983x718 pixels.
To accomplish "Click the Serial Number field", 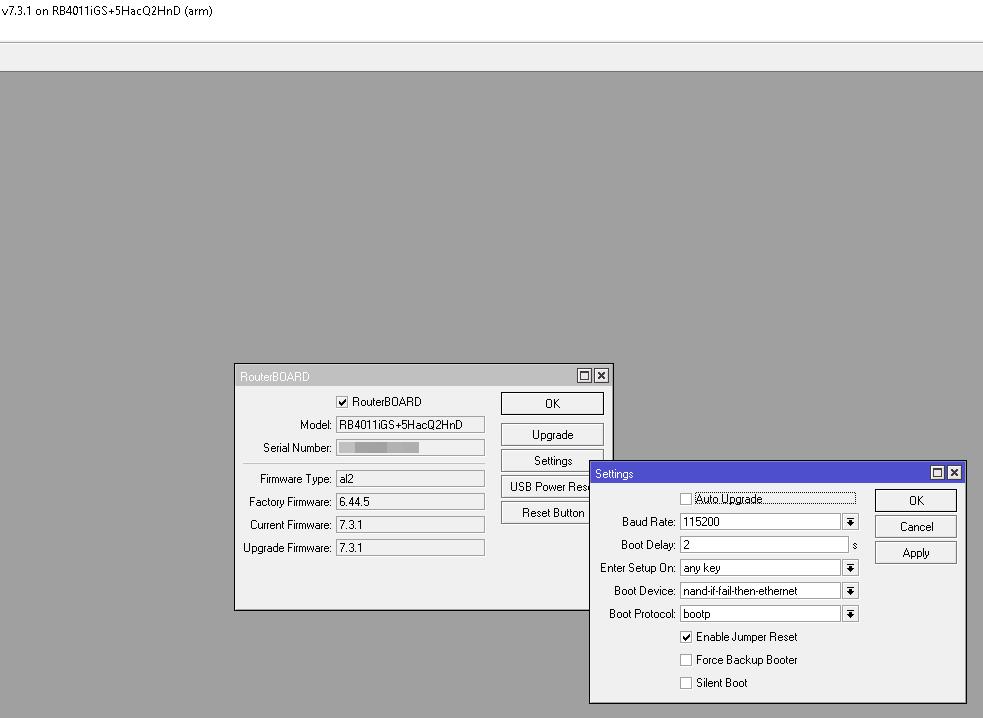I will point(411,448).
